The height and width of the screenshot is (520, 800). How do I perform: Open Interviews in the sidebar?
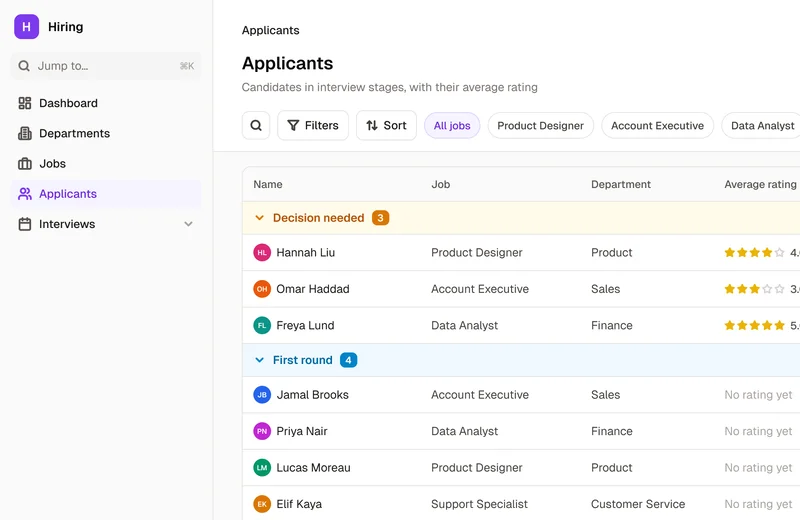[x=106, y=224]
